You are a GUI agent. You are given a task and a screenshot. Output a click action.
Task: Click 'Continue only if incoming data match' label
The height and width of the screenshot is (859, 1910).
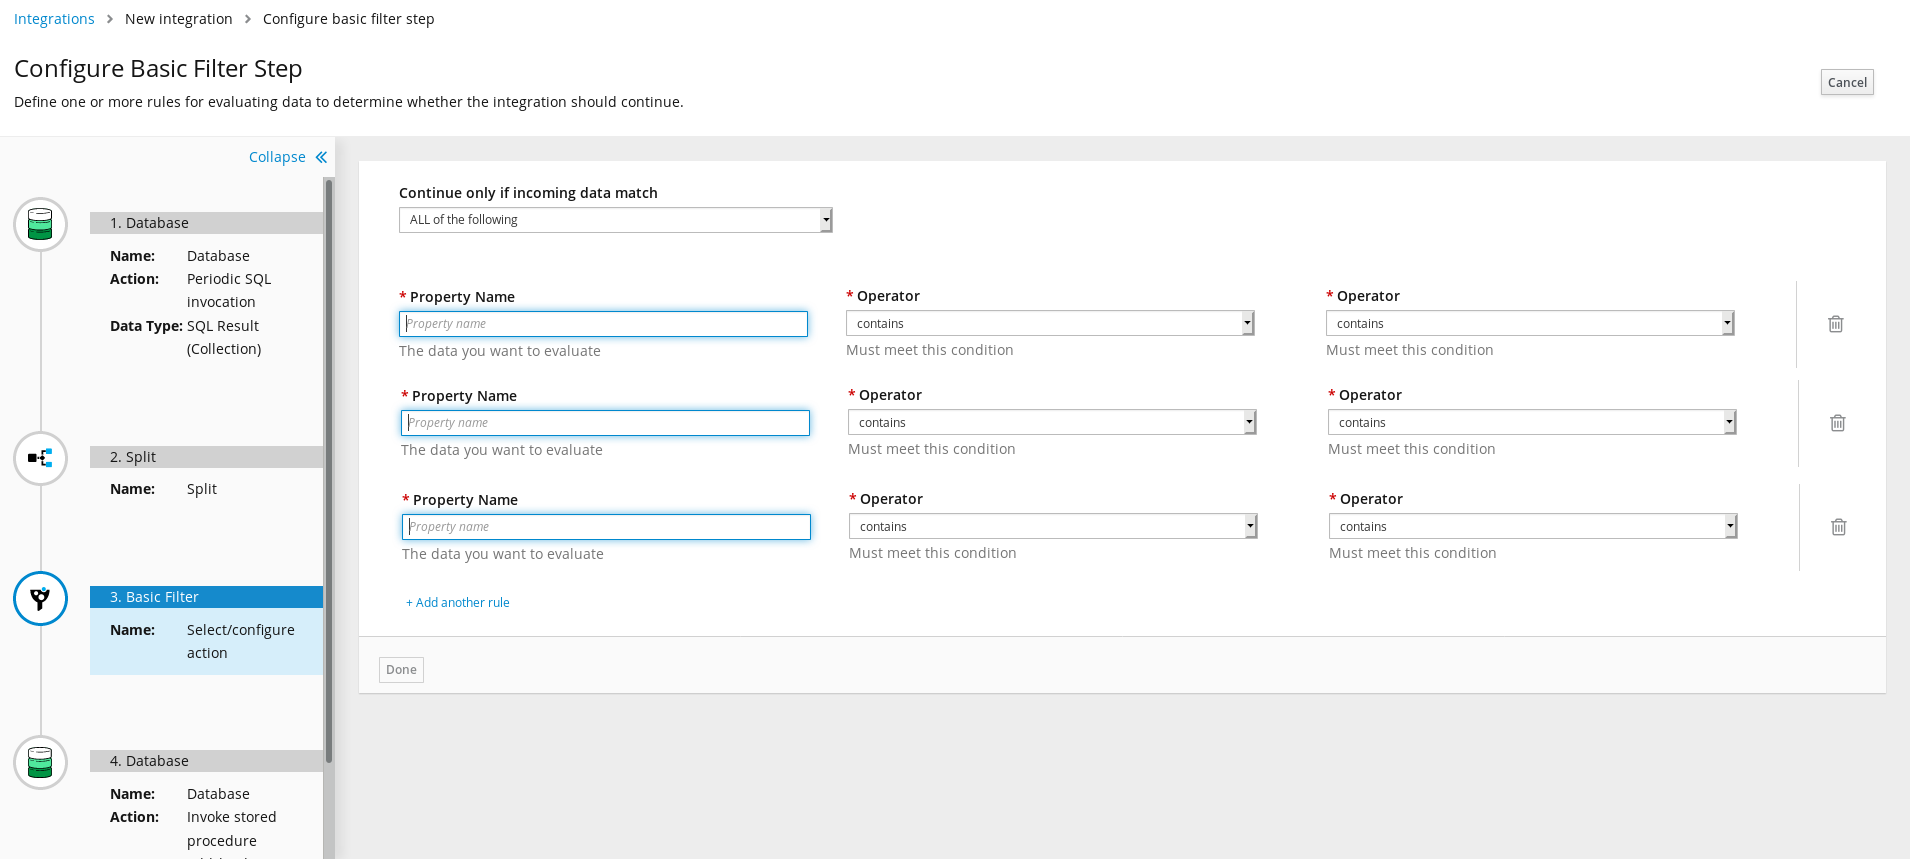tap(528, 193)
